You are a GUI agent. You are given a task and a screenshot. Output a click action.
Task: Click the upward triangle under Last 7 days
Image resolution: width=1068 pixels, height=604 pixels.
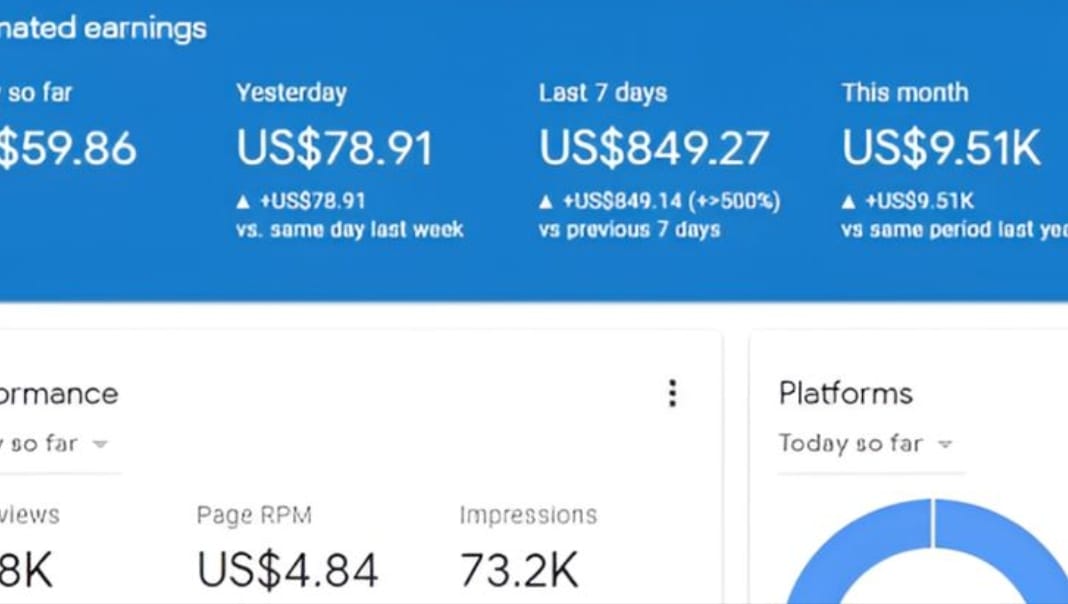[x=546, y=202]
